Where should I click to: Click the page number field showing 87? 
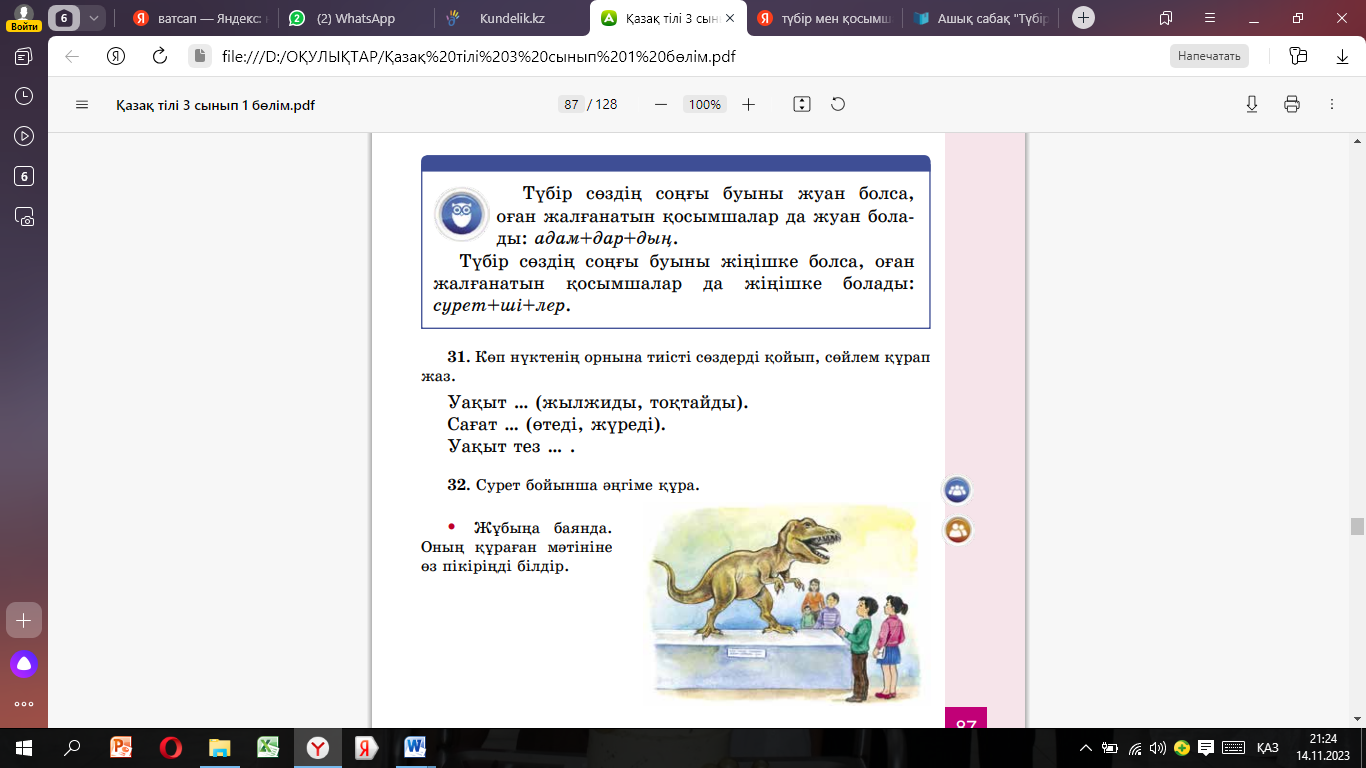click(x=571, y=105)
